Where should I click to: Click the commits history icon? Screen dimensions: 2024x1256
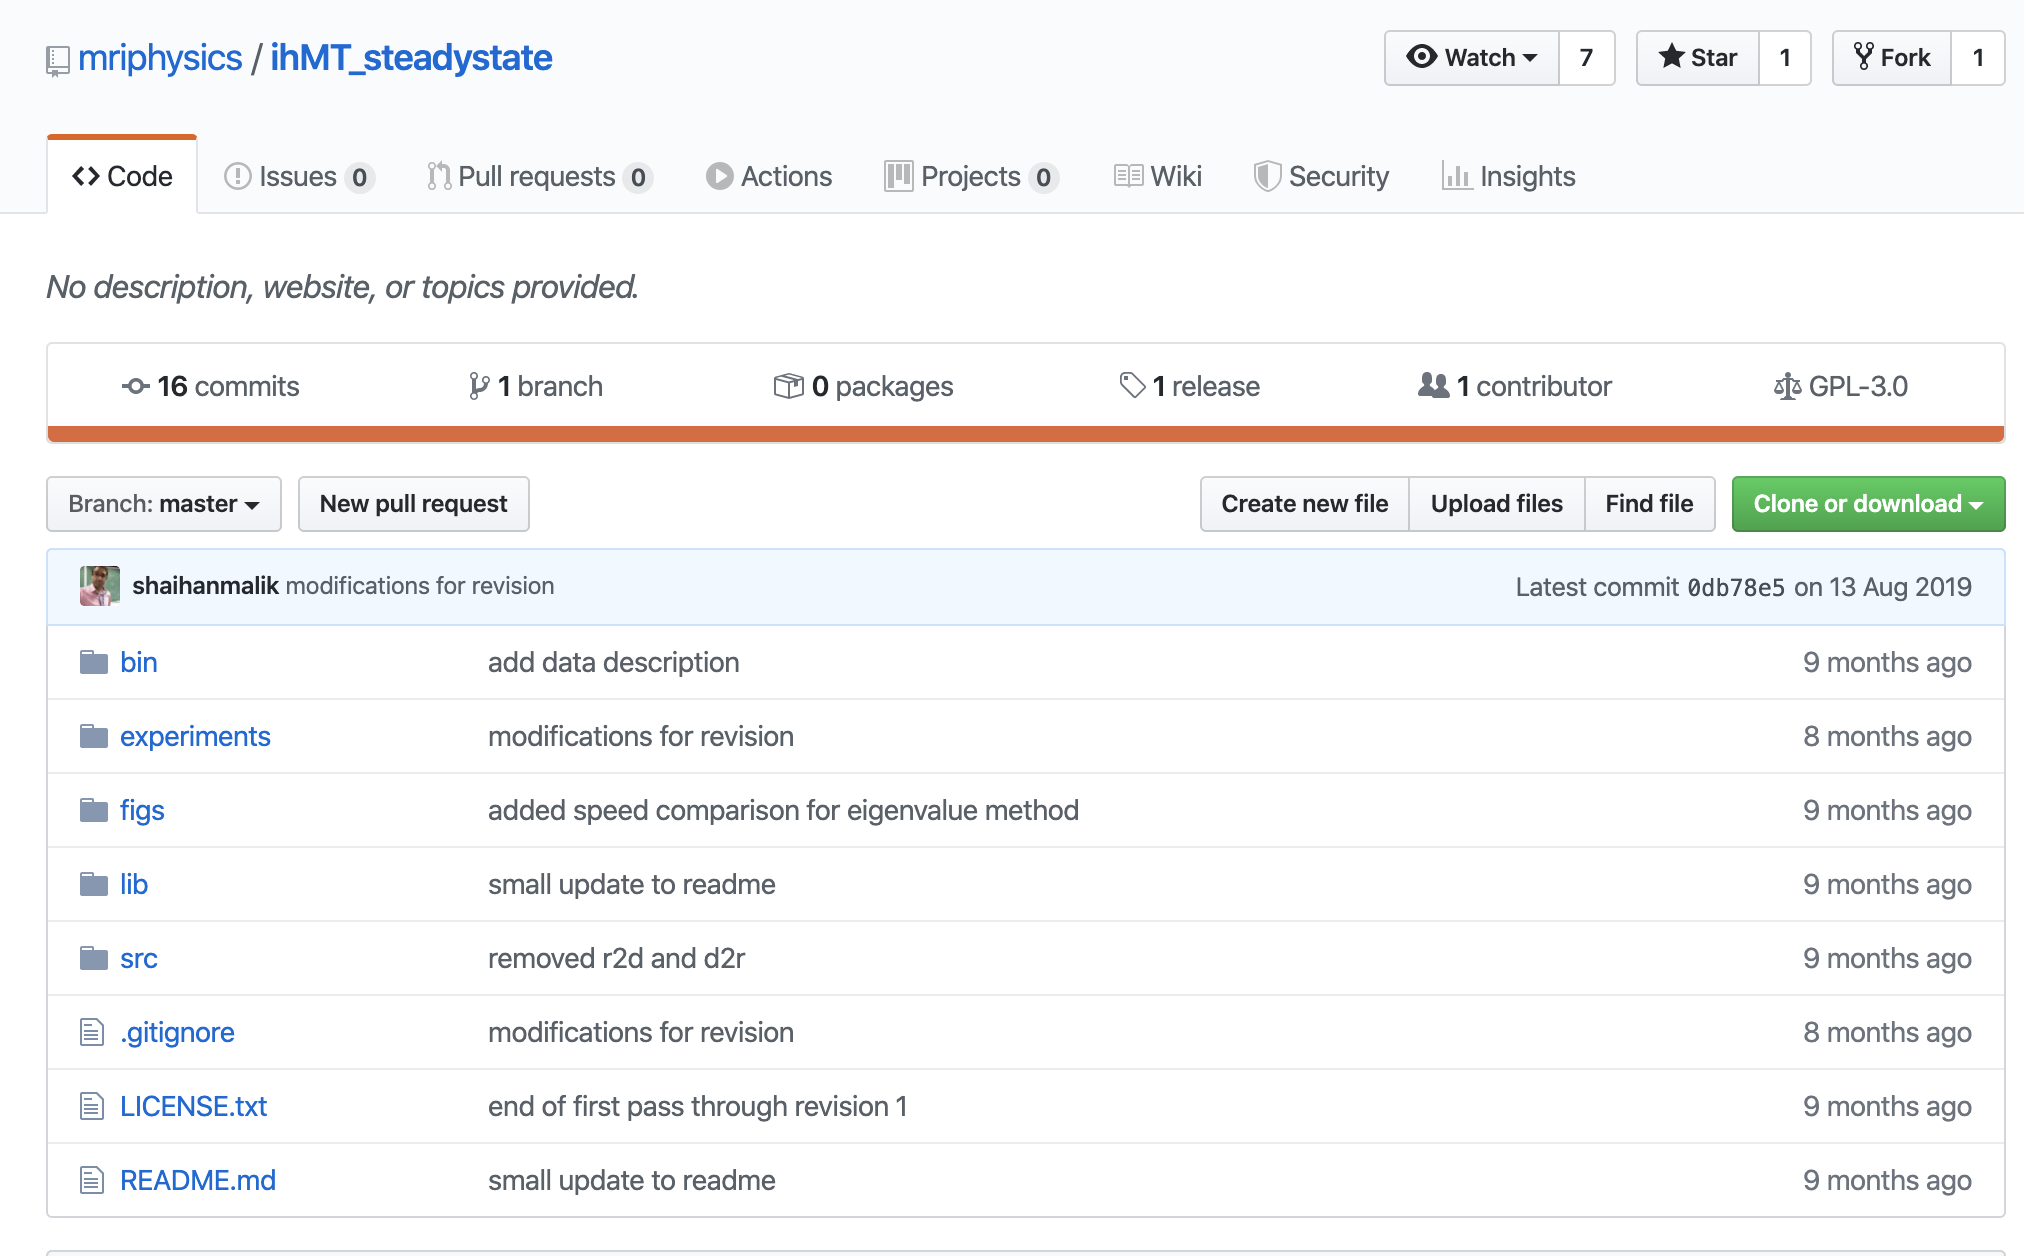pyautogui.click(x=135, y=386)
